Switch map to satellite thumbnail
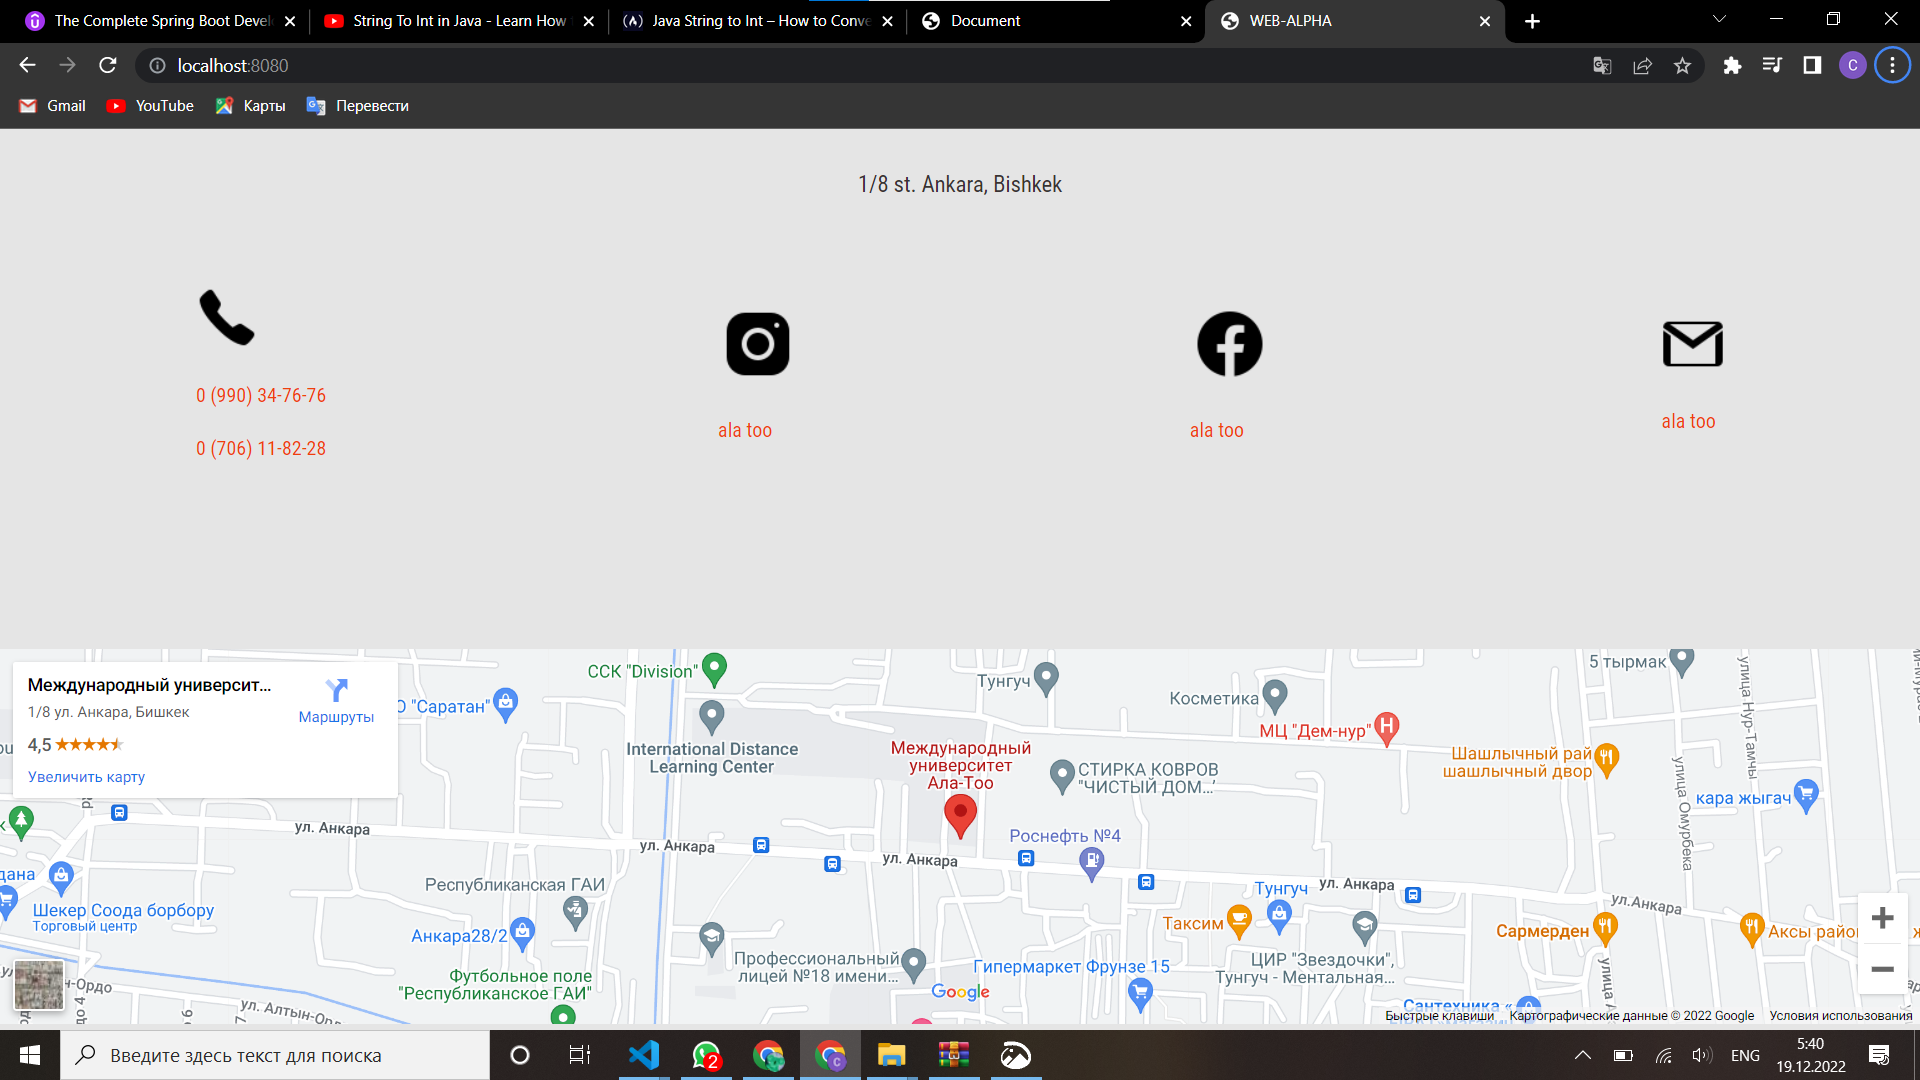This screenshot has height=1080, width=1920. pos(39,984)
